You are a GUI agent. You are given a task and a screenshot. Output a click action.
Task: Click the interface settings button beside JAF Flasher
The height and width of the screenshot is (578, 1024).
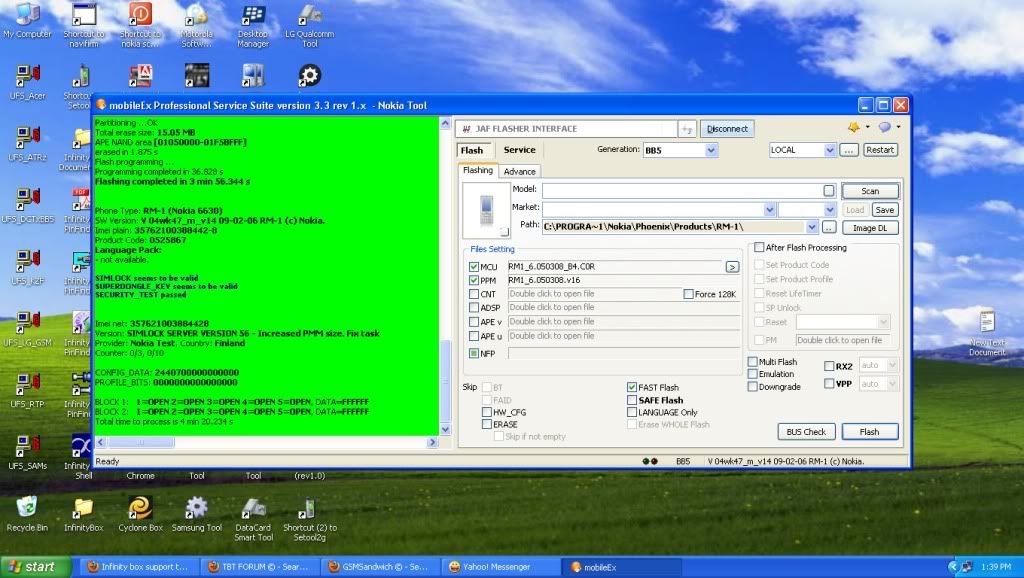pyautogui.click(x=687, y=129)
